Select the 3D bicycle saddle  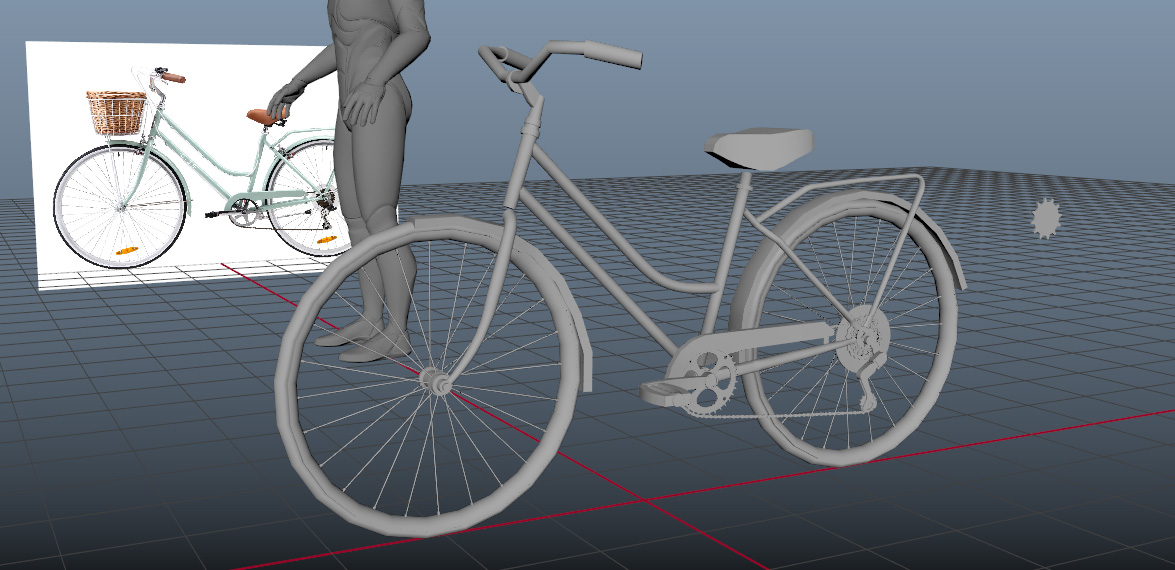click(758, 147)
